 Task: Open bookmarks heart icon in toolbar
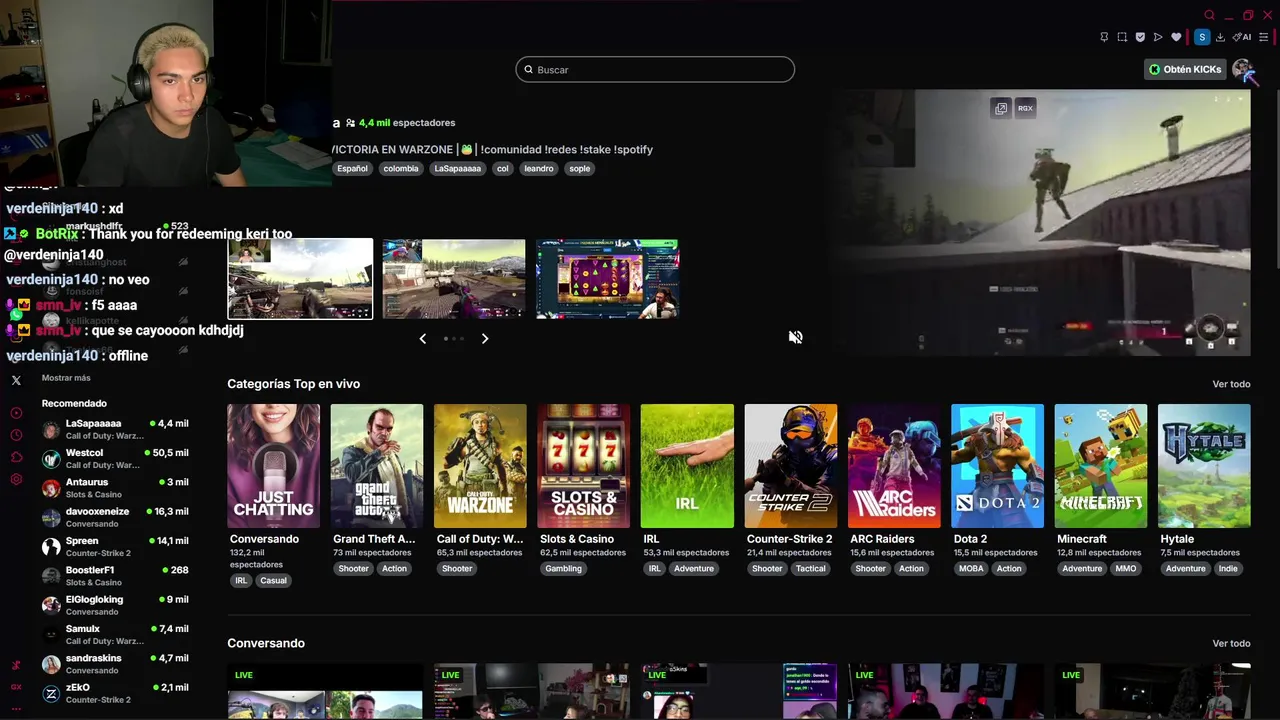1176,37
